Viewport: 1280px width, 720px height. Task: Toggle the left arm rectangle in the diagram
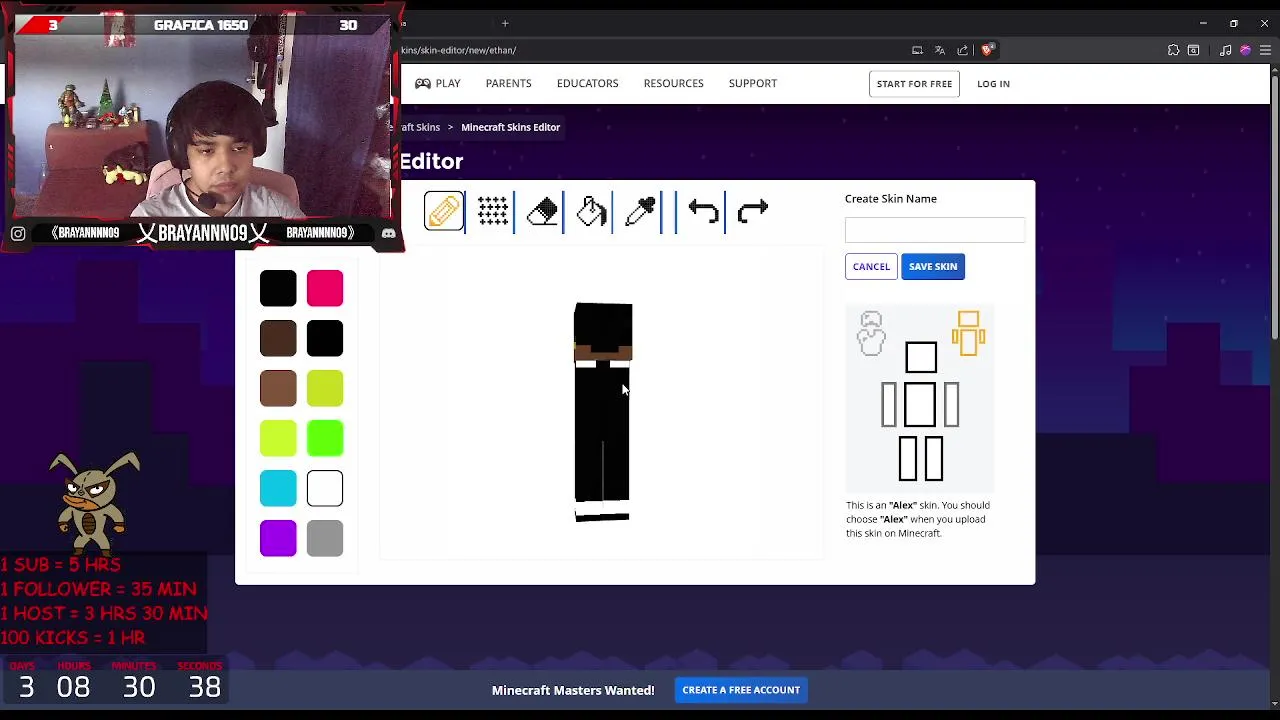889,405
